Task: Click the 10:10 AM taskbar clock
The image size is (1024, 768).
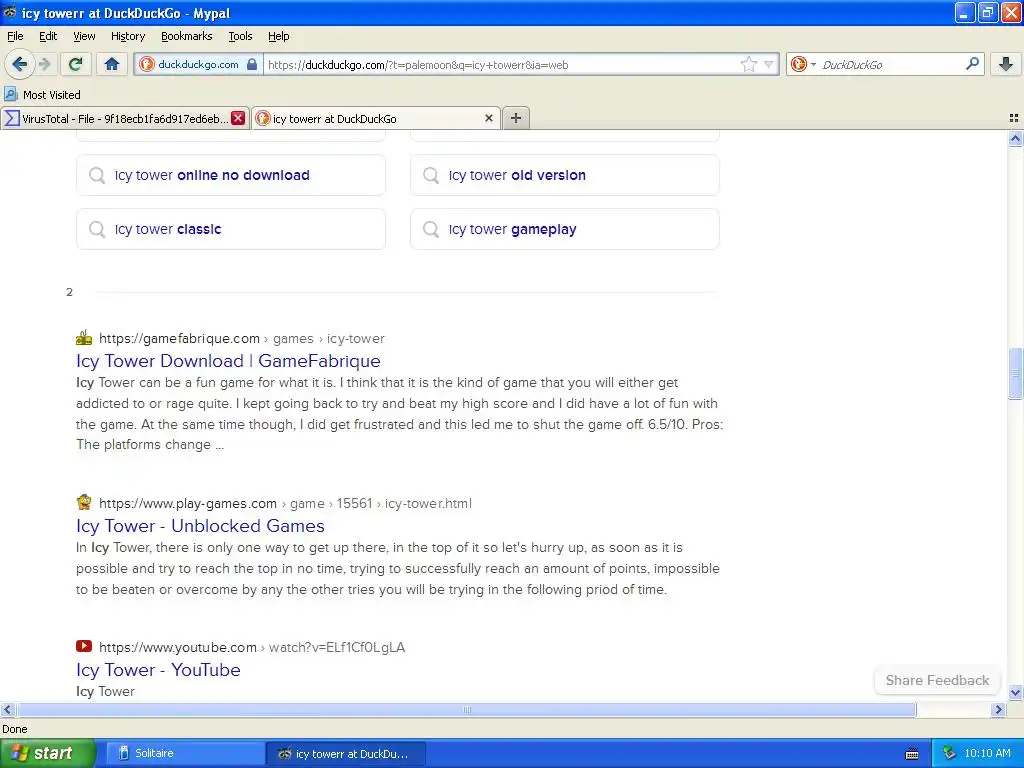Action: (987, 753)
